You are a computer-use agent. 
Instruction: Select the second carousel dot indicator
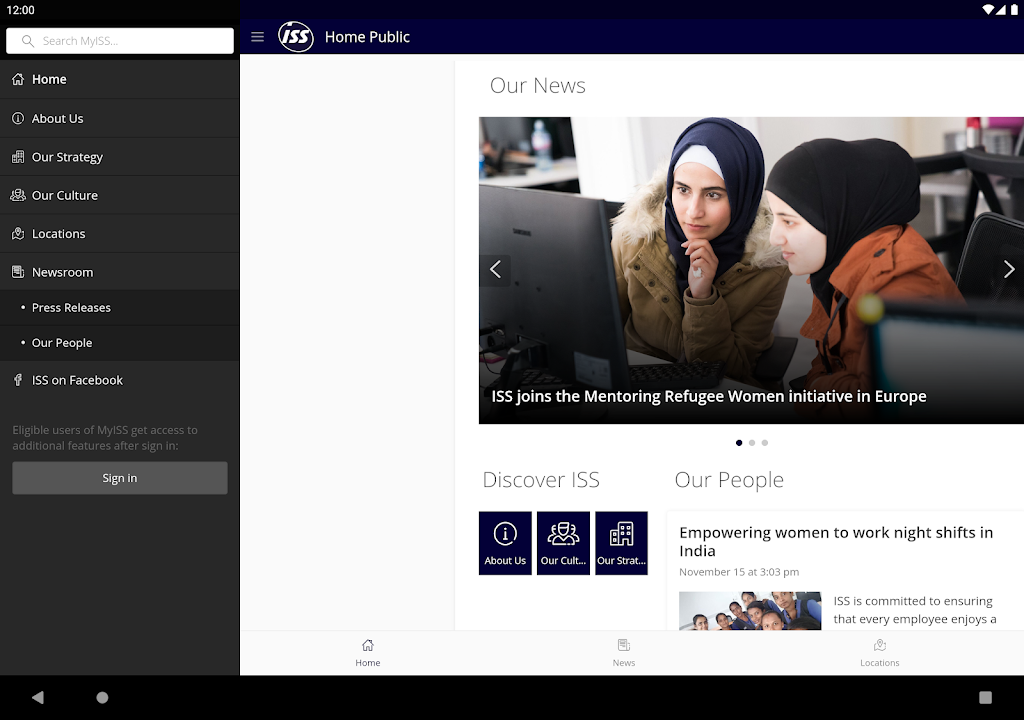[x=752, y=442]
